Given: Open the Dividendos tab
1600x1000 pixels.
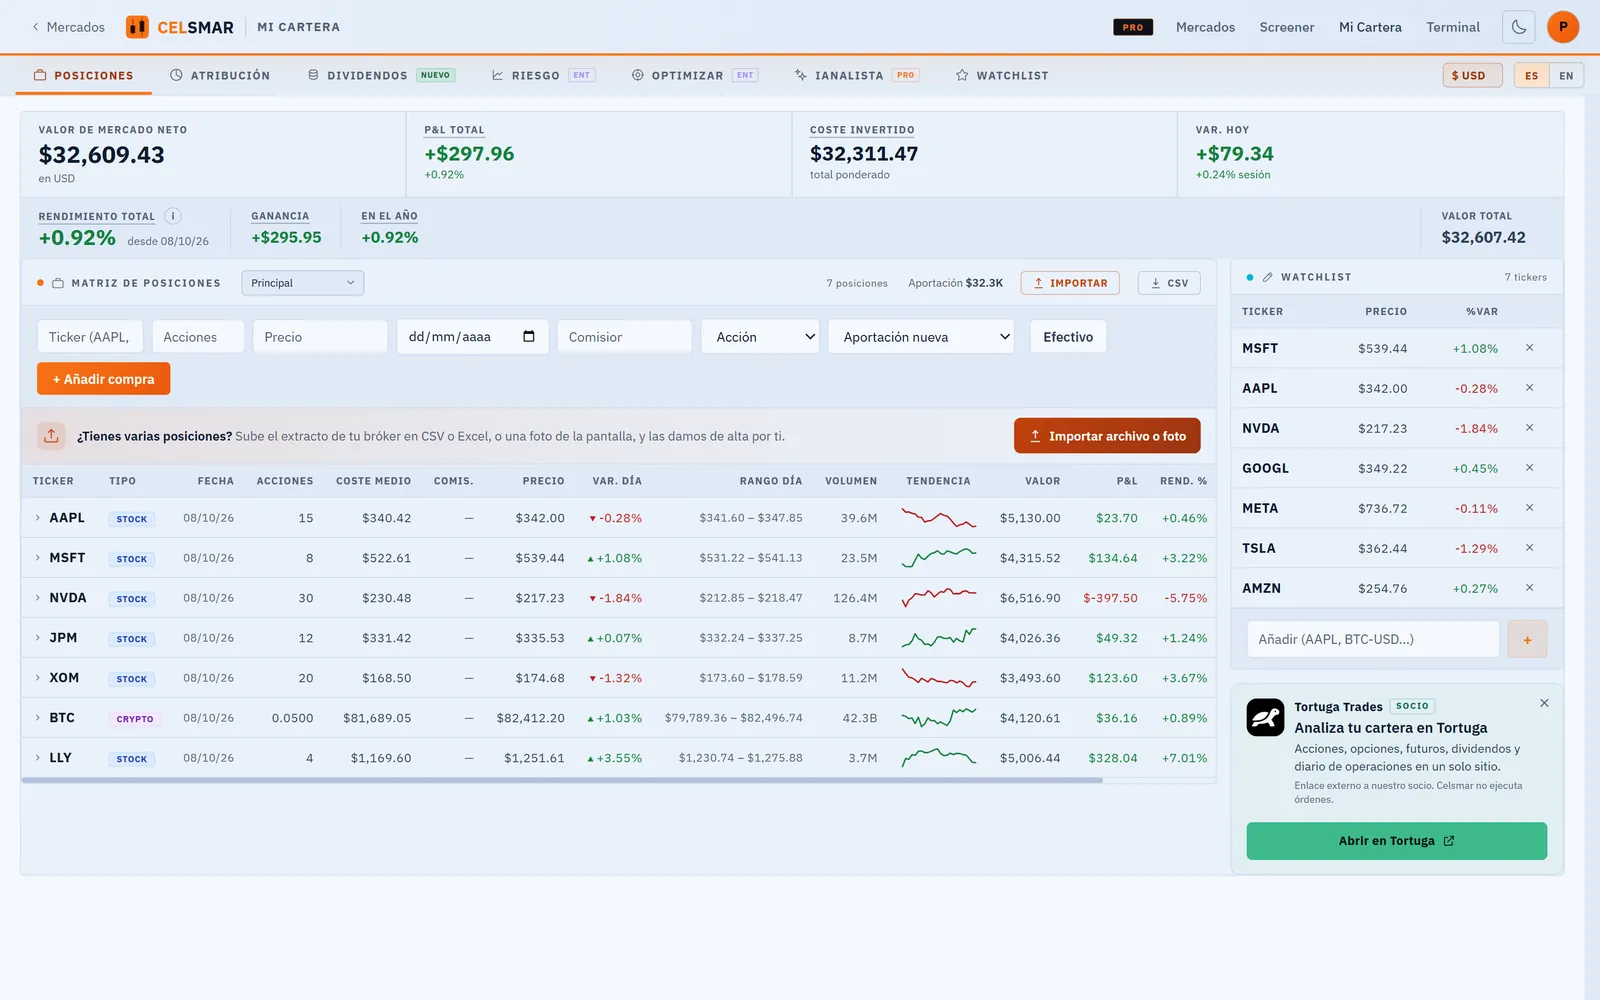Looking at the screenshot, I should coord(381,76).
